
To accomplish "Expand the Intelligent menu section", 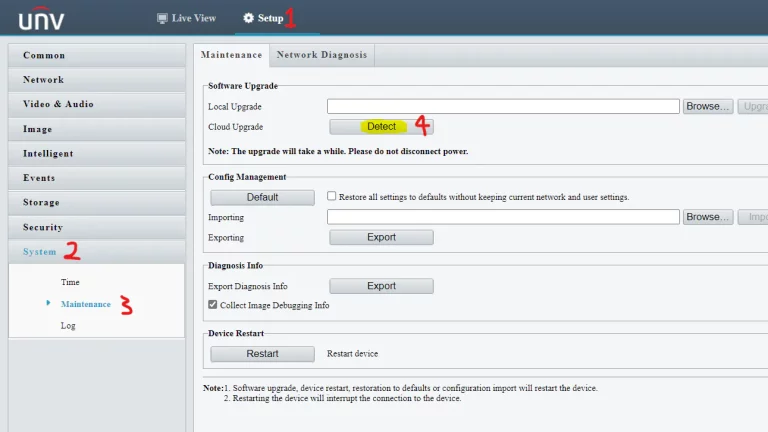I will coord(96,154).
